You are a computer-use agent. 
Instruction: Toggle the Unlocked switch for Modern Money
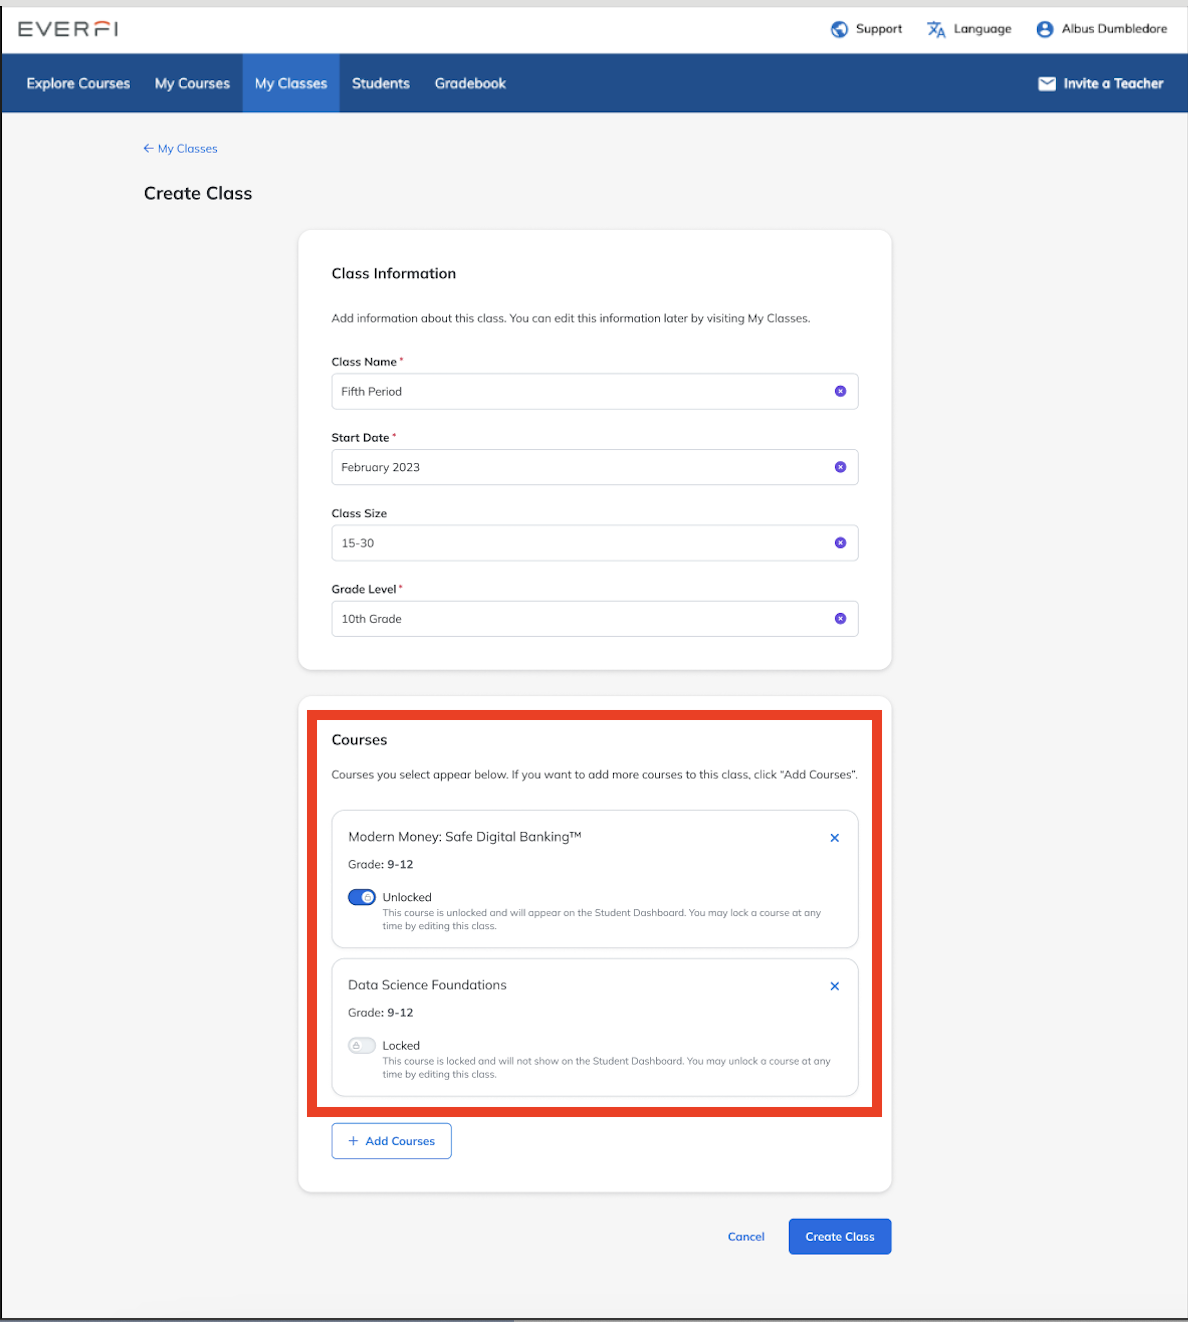[362, 897]
